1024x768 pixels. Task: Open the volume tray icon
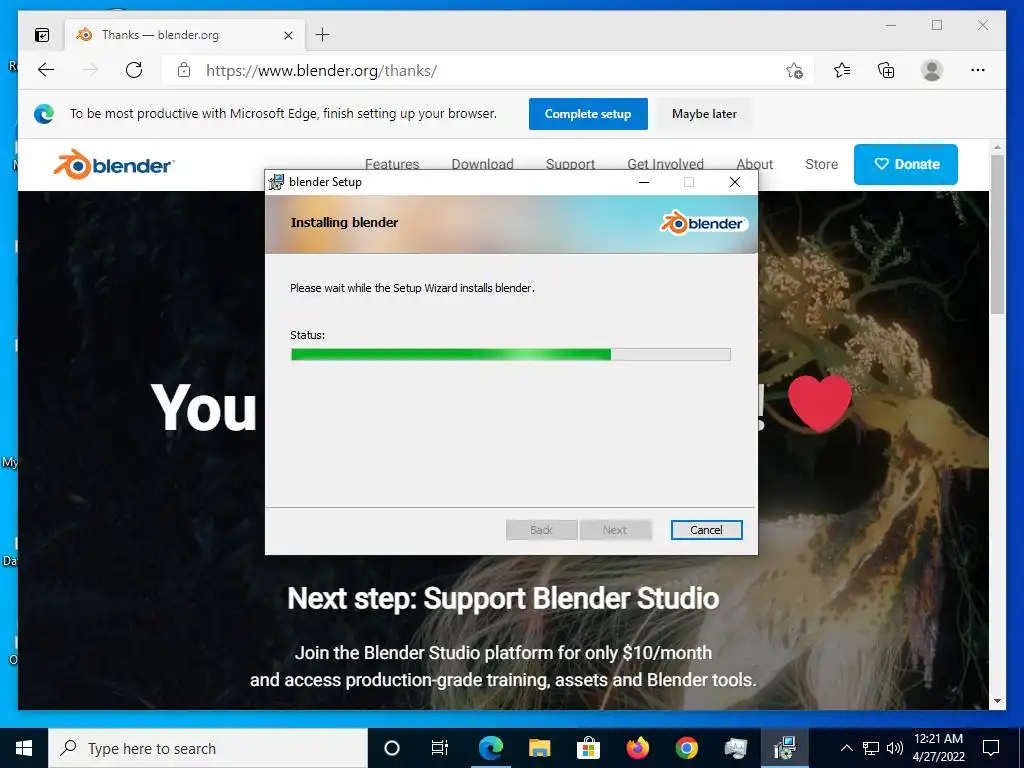[x=895, y=748]
